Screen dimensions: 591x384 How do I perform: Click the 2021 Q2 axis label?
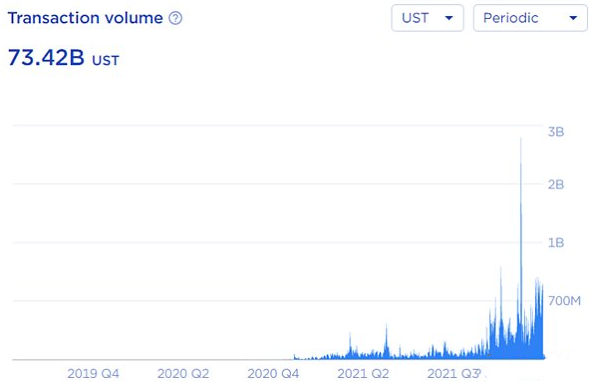click(363, 373)
